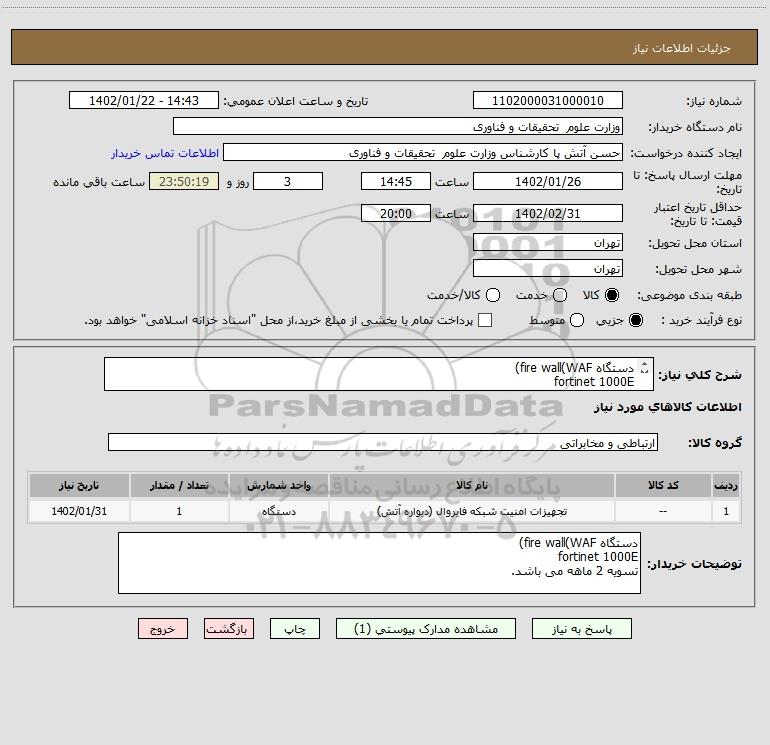Viewport: 770px width, 745px height.
Task: Click the validity time field 20:00
Action: tap(396, 213)
